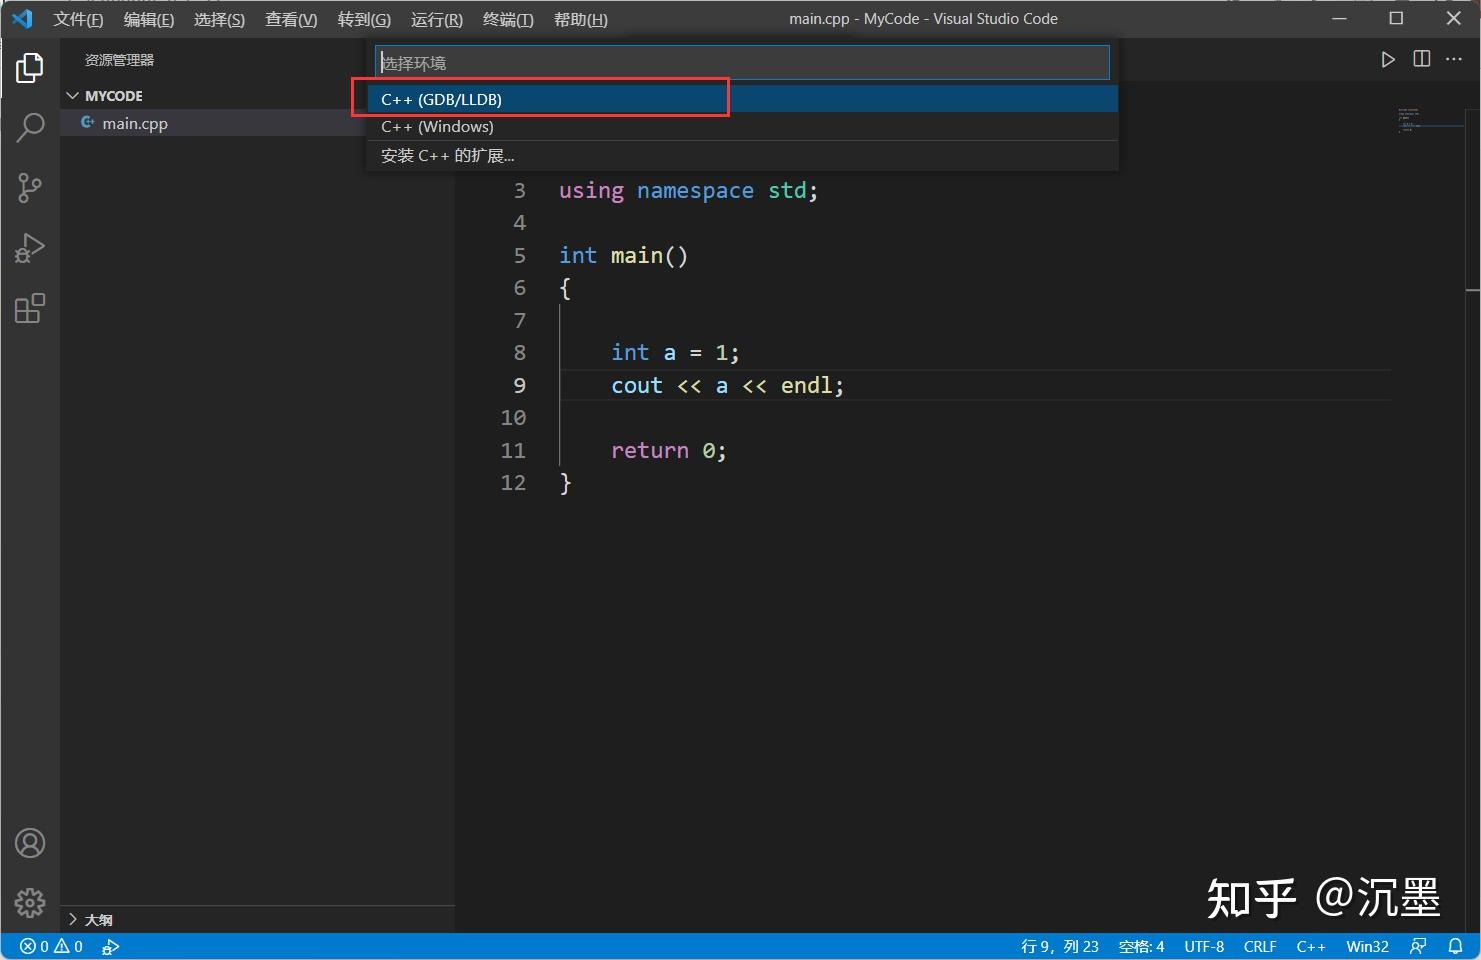The image size is (1481, 960).
Task: Open the Run and Debug view icon
Action: coord(30,248)
